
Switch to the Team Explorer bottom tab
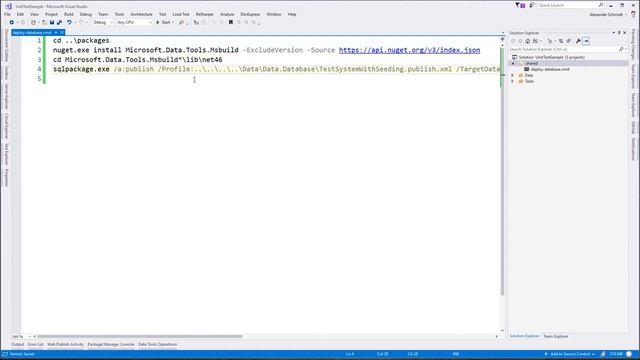pyautogui.click(x=556, y=336)
